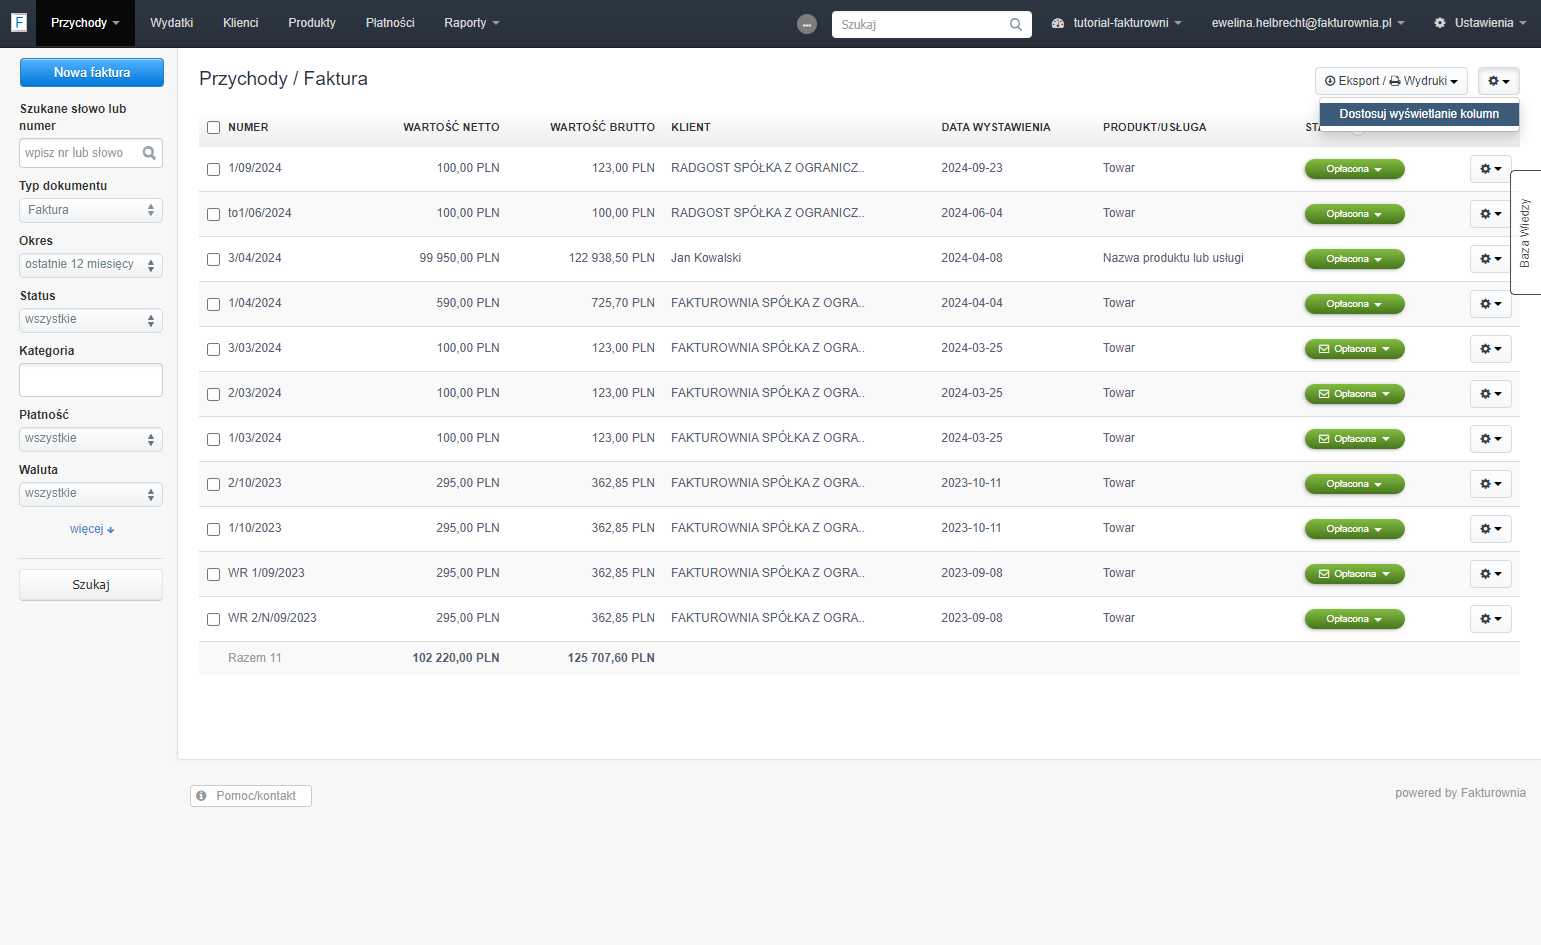Open the Okres dropdown
Image resolution: width=1541 pixels, height=945 pixels.
pyautogui.click(x=91, y=265)
